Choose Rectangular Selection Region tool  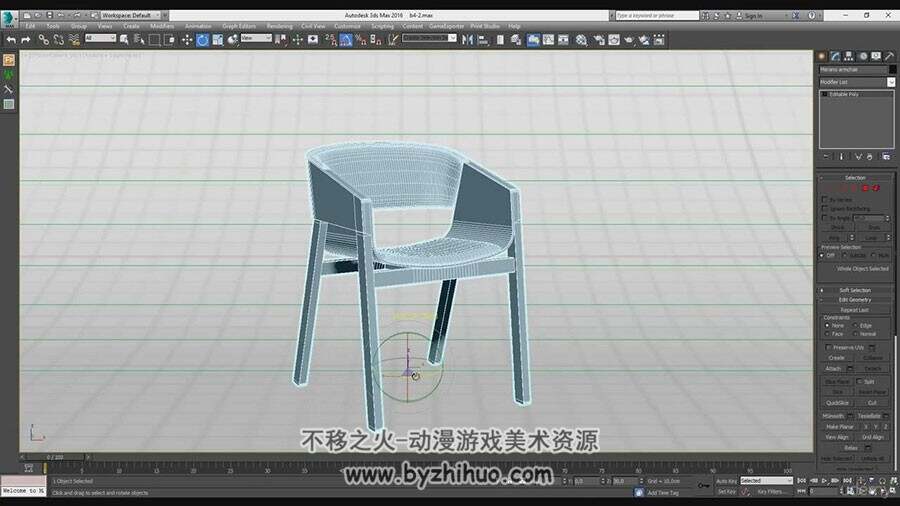[154, 40]
